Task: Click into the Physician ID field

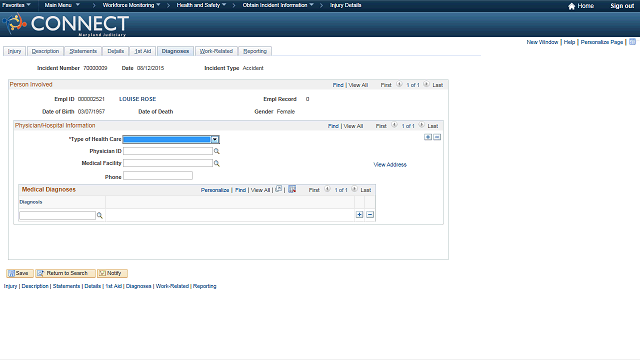Action: [x=168, y=151]
